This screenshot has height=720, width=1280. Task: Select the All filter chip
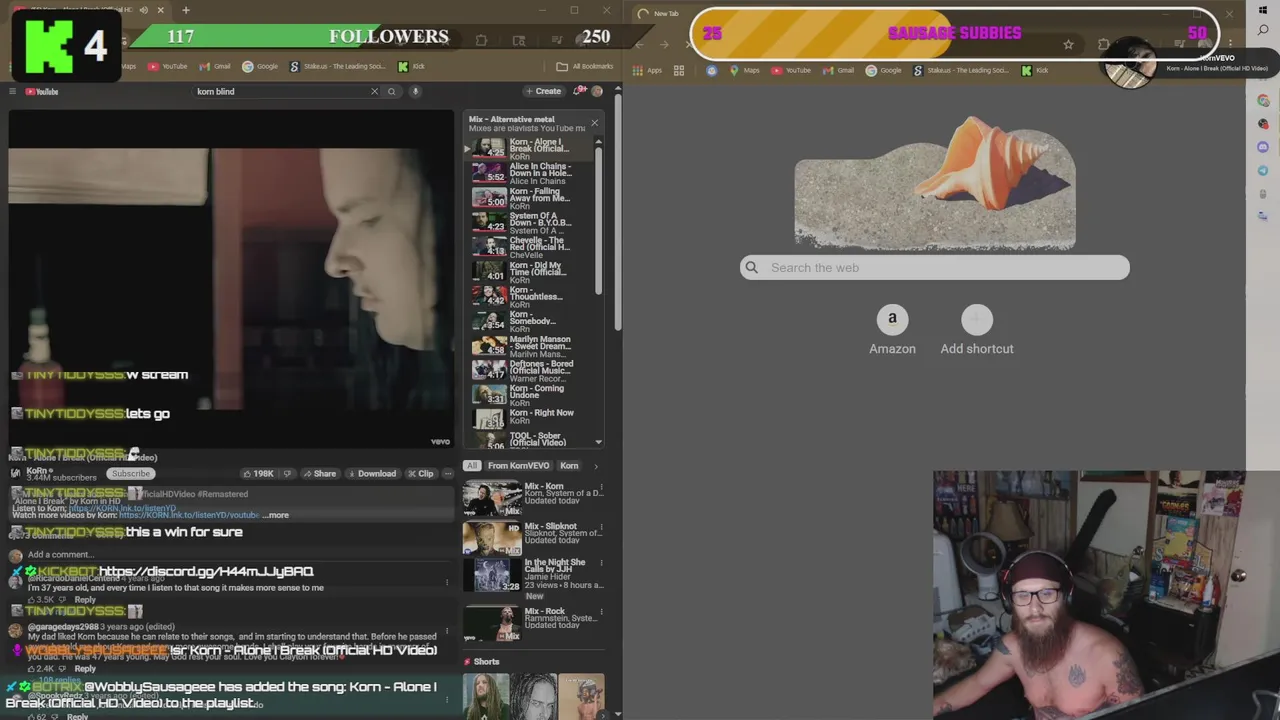pos(472,466)
